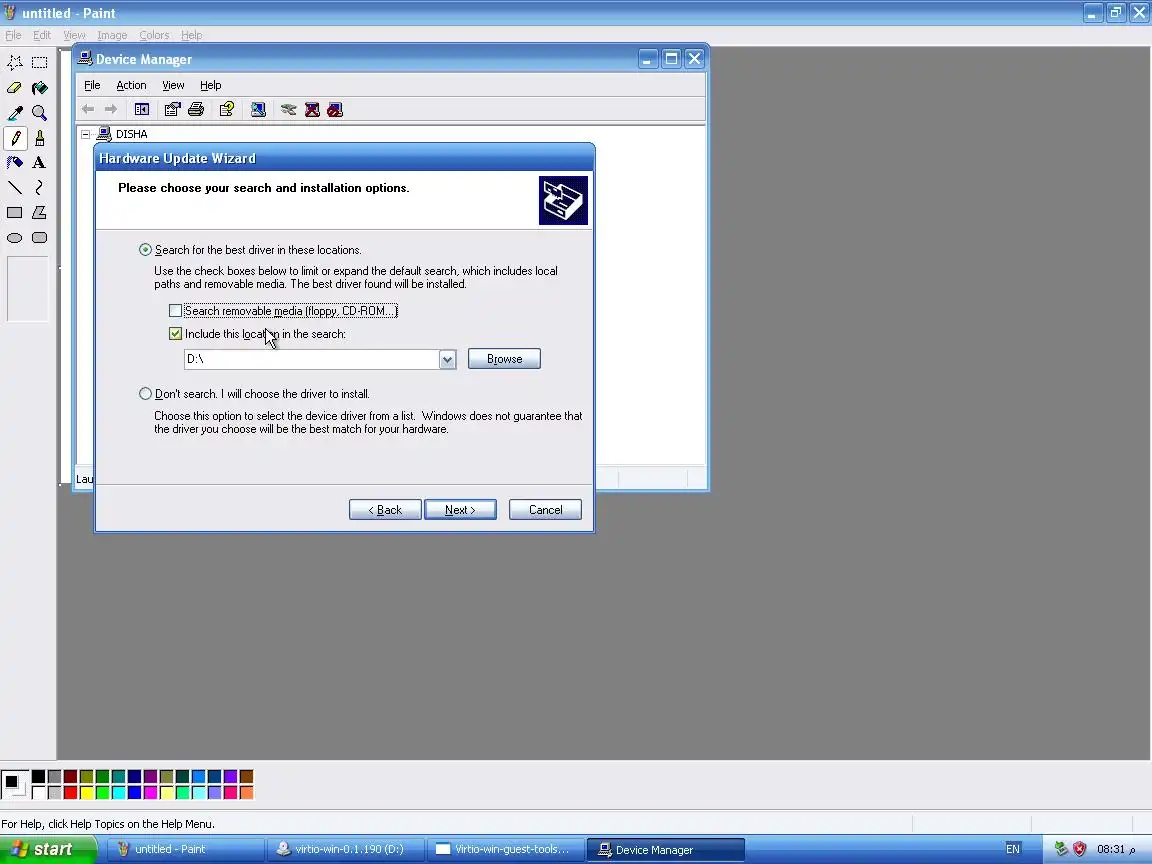Click the EN language indicator in taskbar

click(1012, 849)
